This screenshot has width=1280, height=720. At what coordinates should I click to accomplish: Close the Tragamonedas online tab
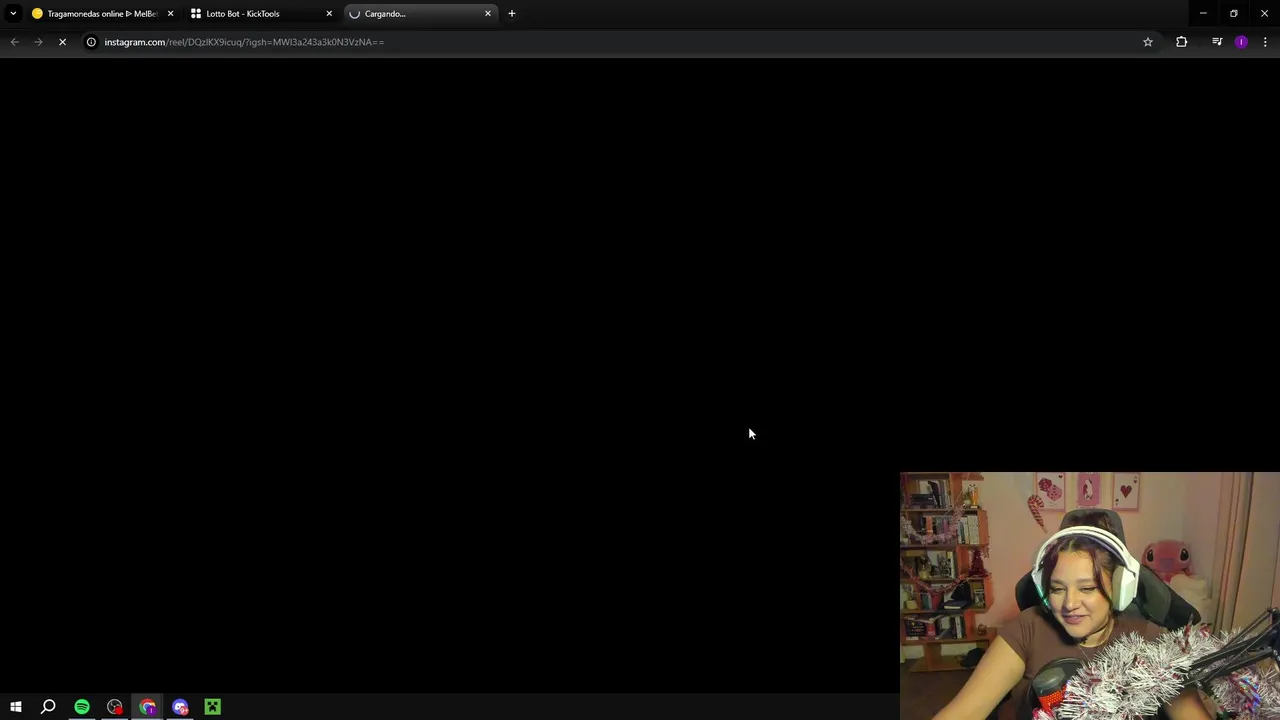point(170,14)
